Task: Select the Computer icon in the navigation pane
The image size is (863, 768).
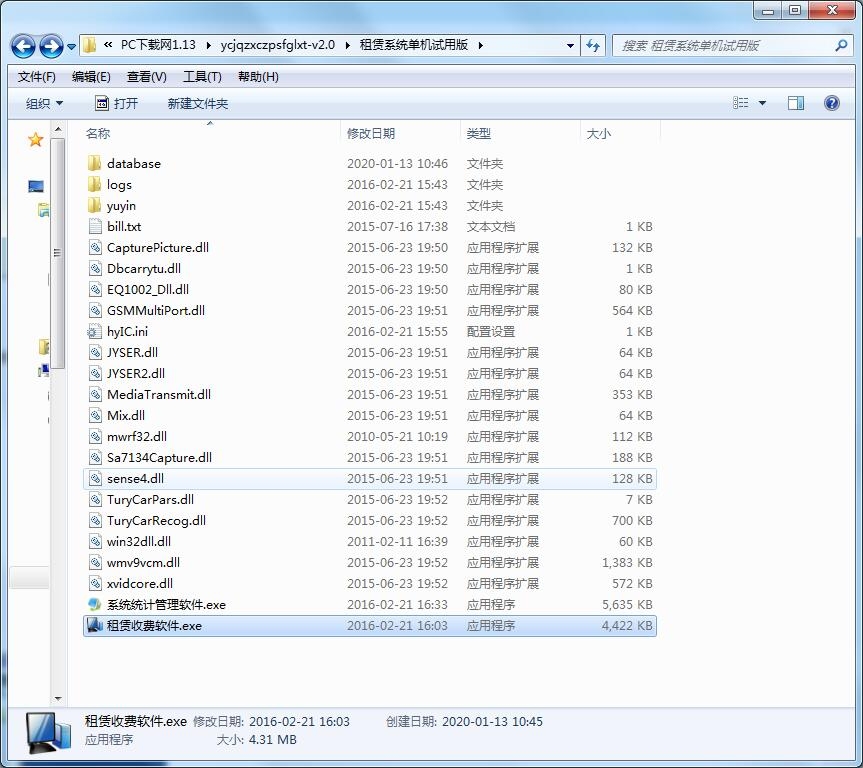Action: click(36, 187)
